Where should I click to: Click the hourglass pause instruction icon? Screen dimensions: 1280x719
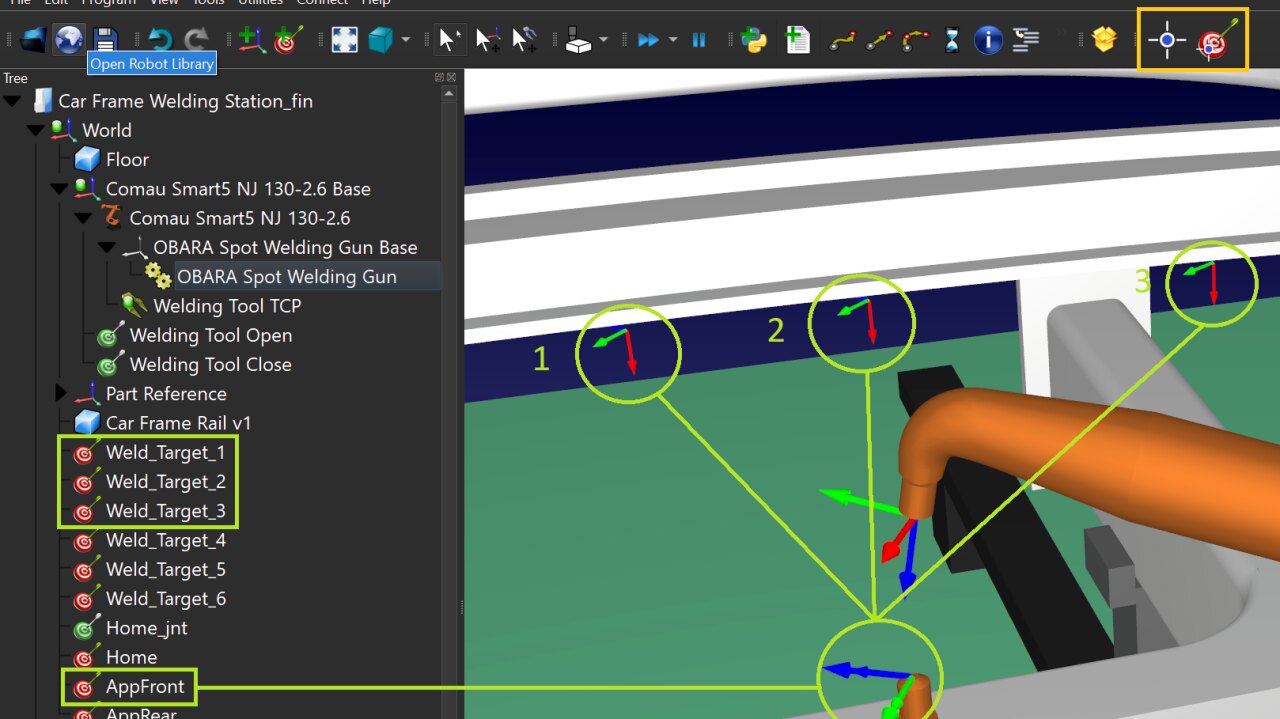coord(952,40)
